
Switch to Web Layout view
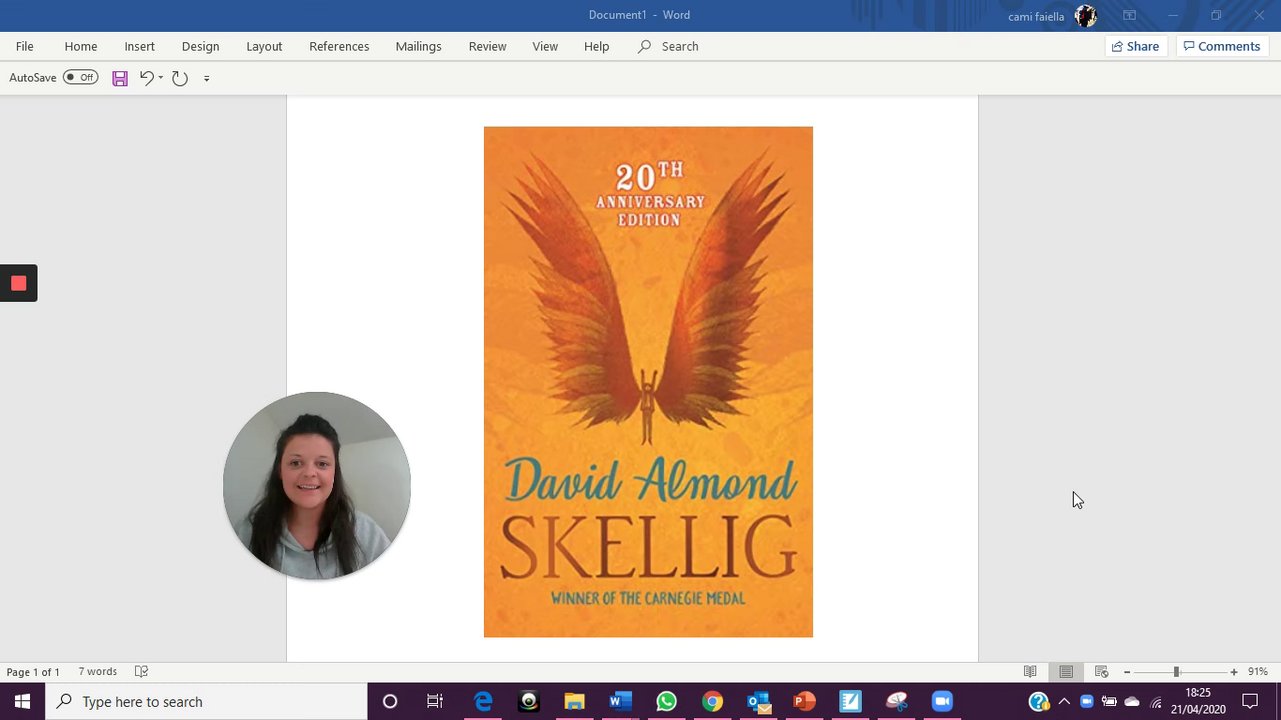pos(1101,672)
